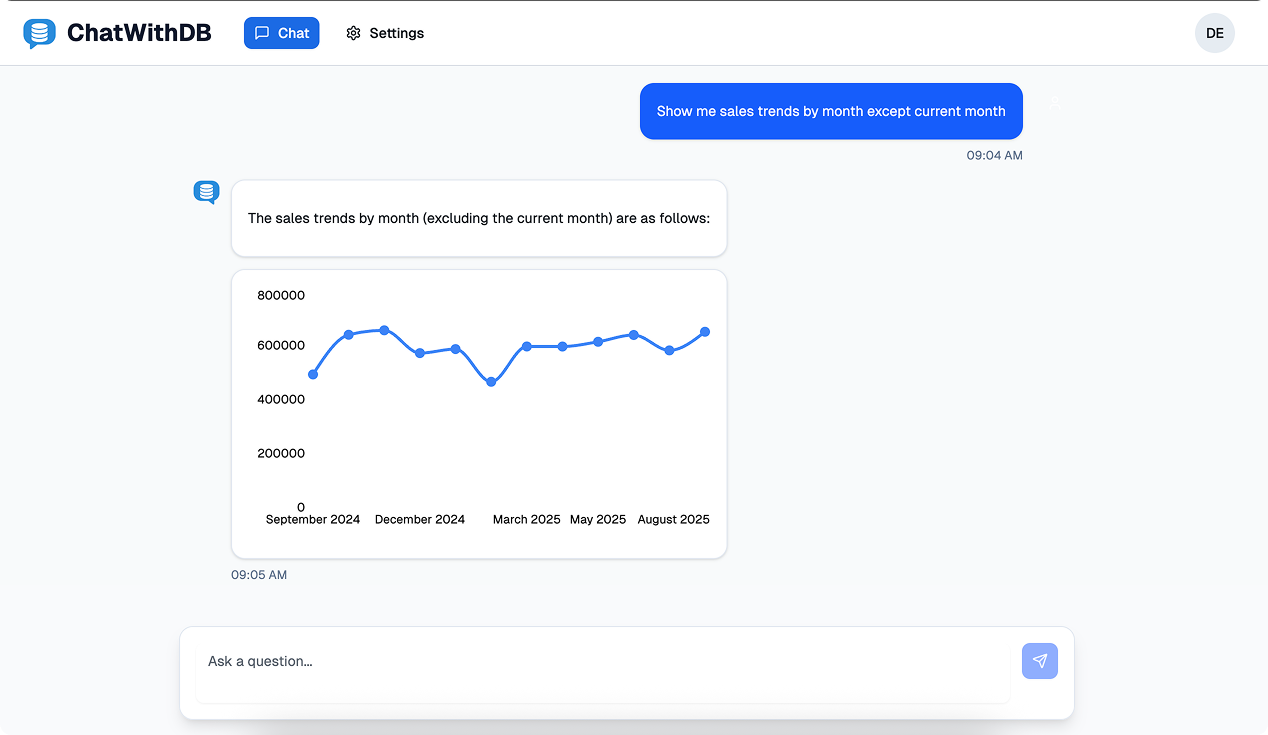Click the bot avatar icon beside the response
The height and width of the screenshot is (735, 1268).
[206, 192]
